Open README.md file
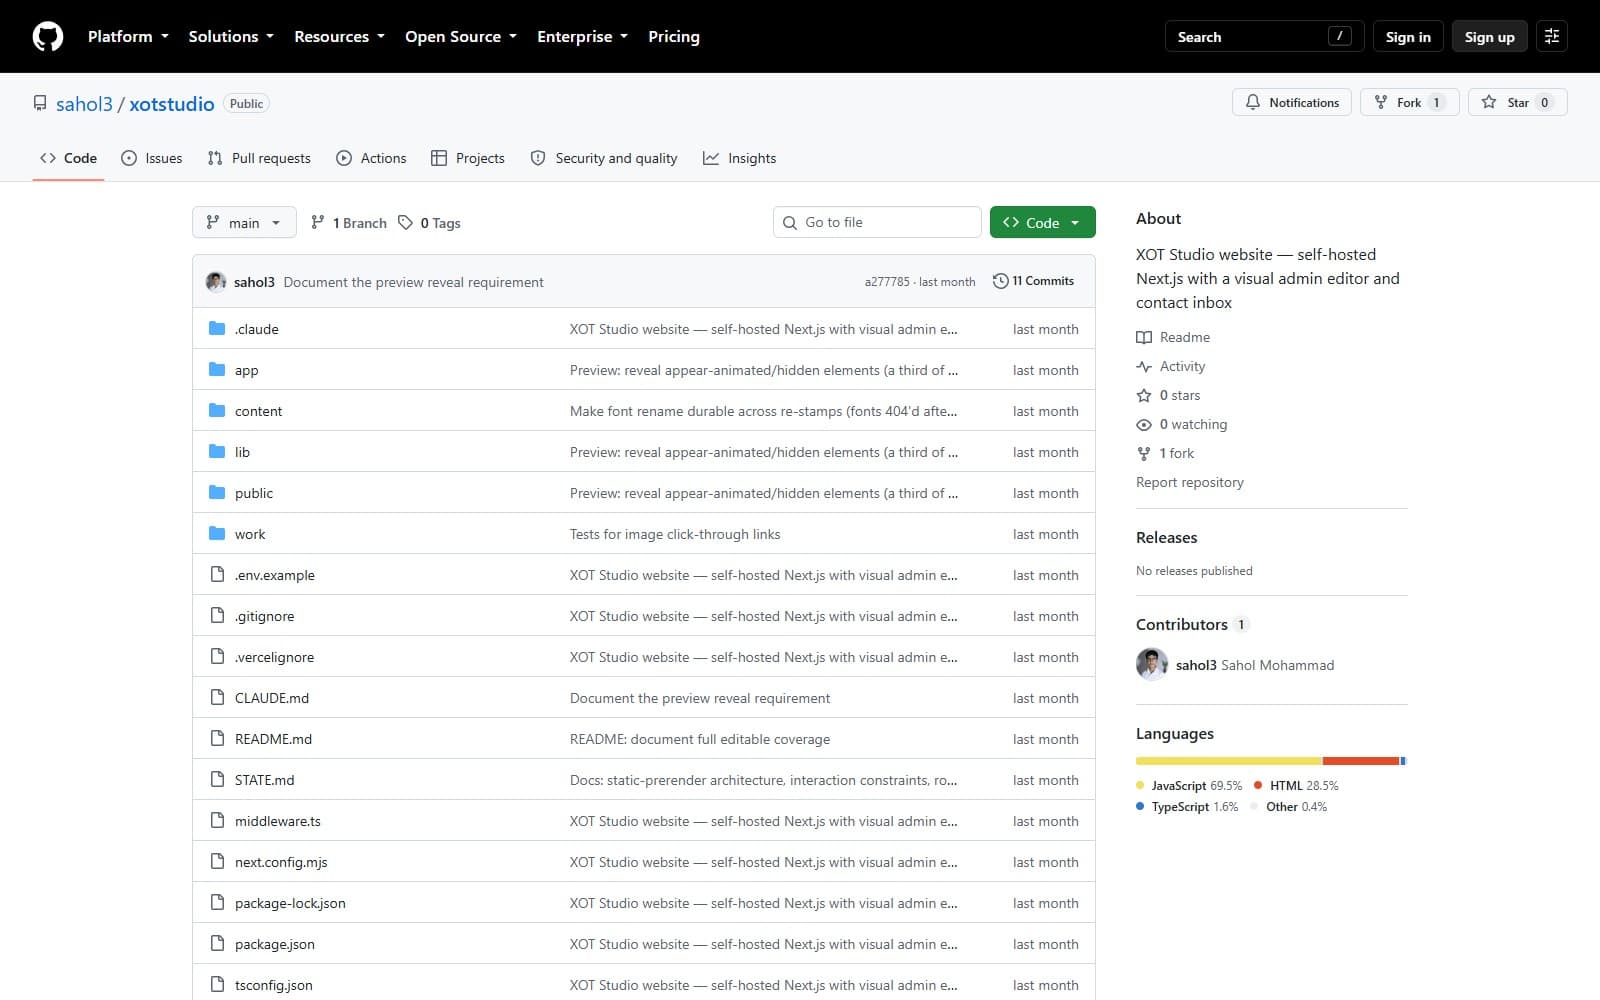Image resolution: width=1600 pixels, height=1000 pixels. coord(273,739)
